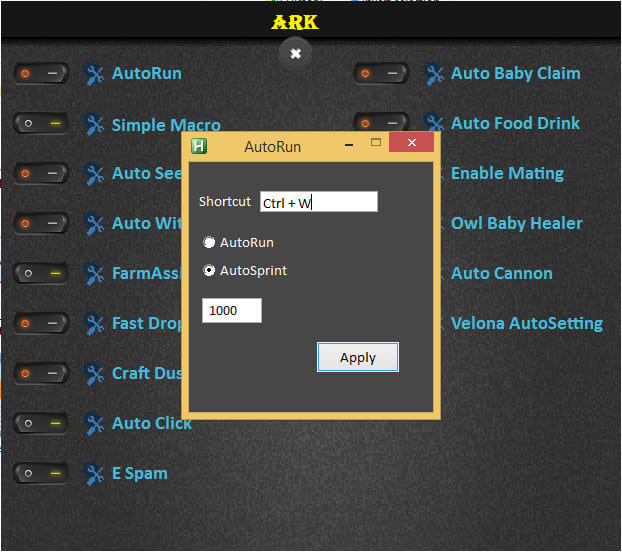This screenshot has height=553, width=622.
Task: Close the ARK panel with round X button
Action: point(295,53)
